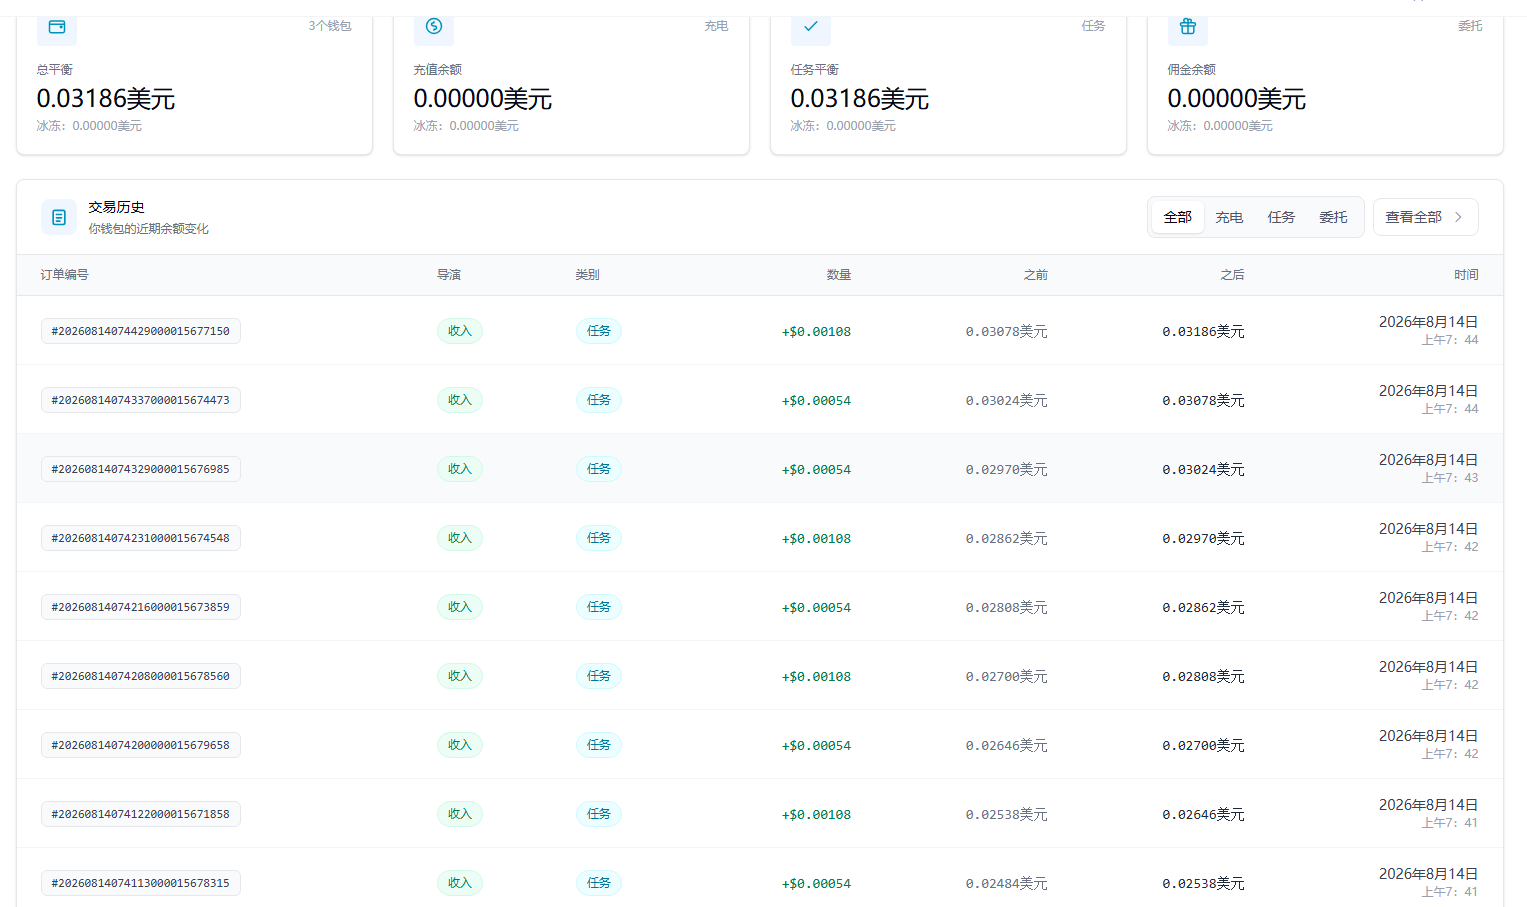The height and width of the screenshot is (907, 1527).
Task: Click the wallet icon in total balance card
Action: pos(57,27)
